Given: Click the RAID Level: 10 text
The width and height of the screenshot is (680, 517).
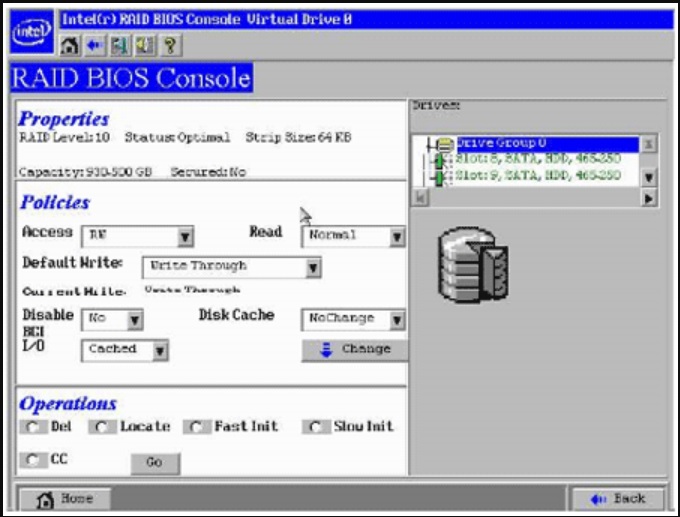Looking at the screenshot, I should pos(64,137).
